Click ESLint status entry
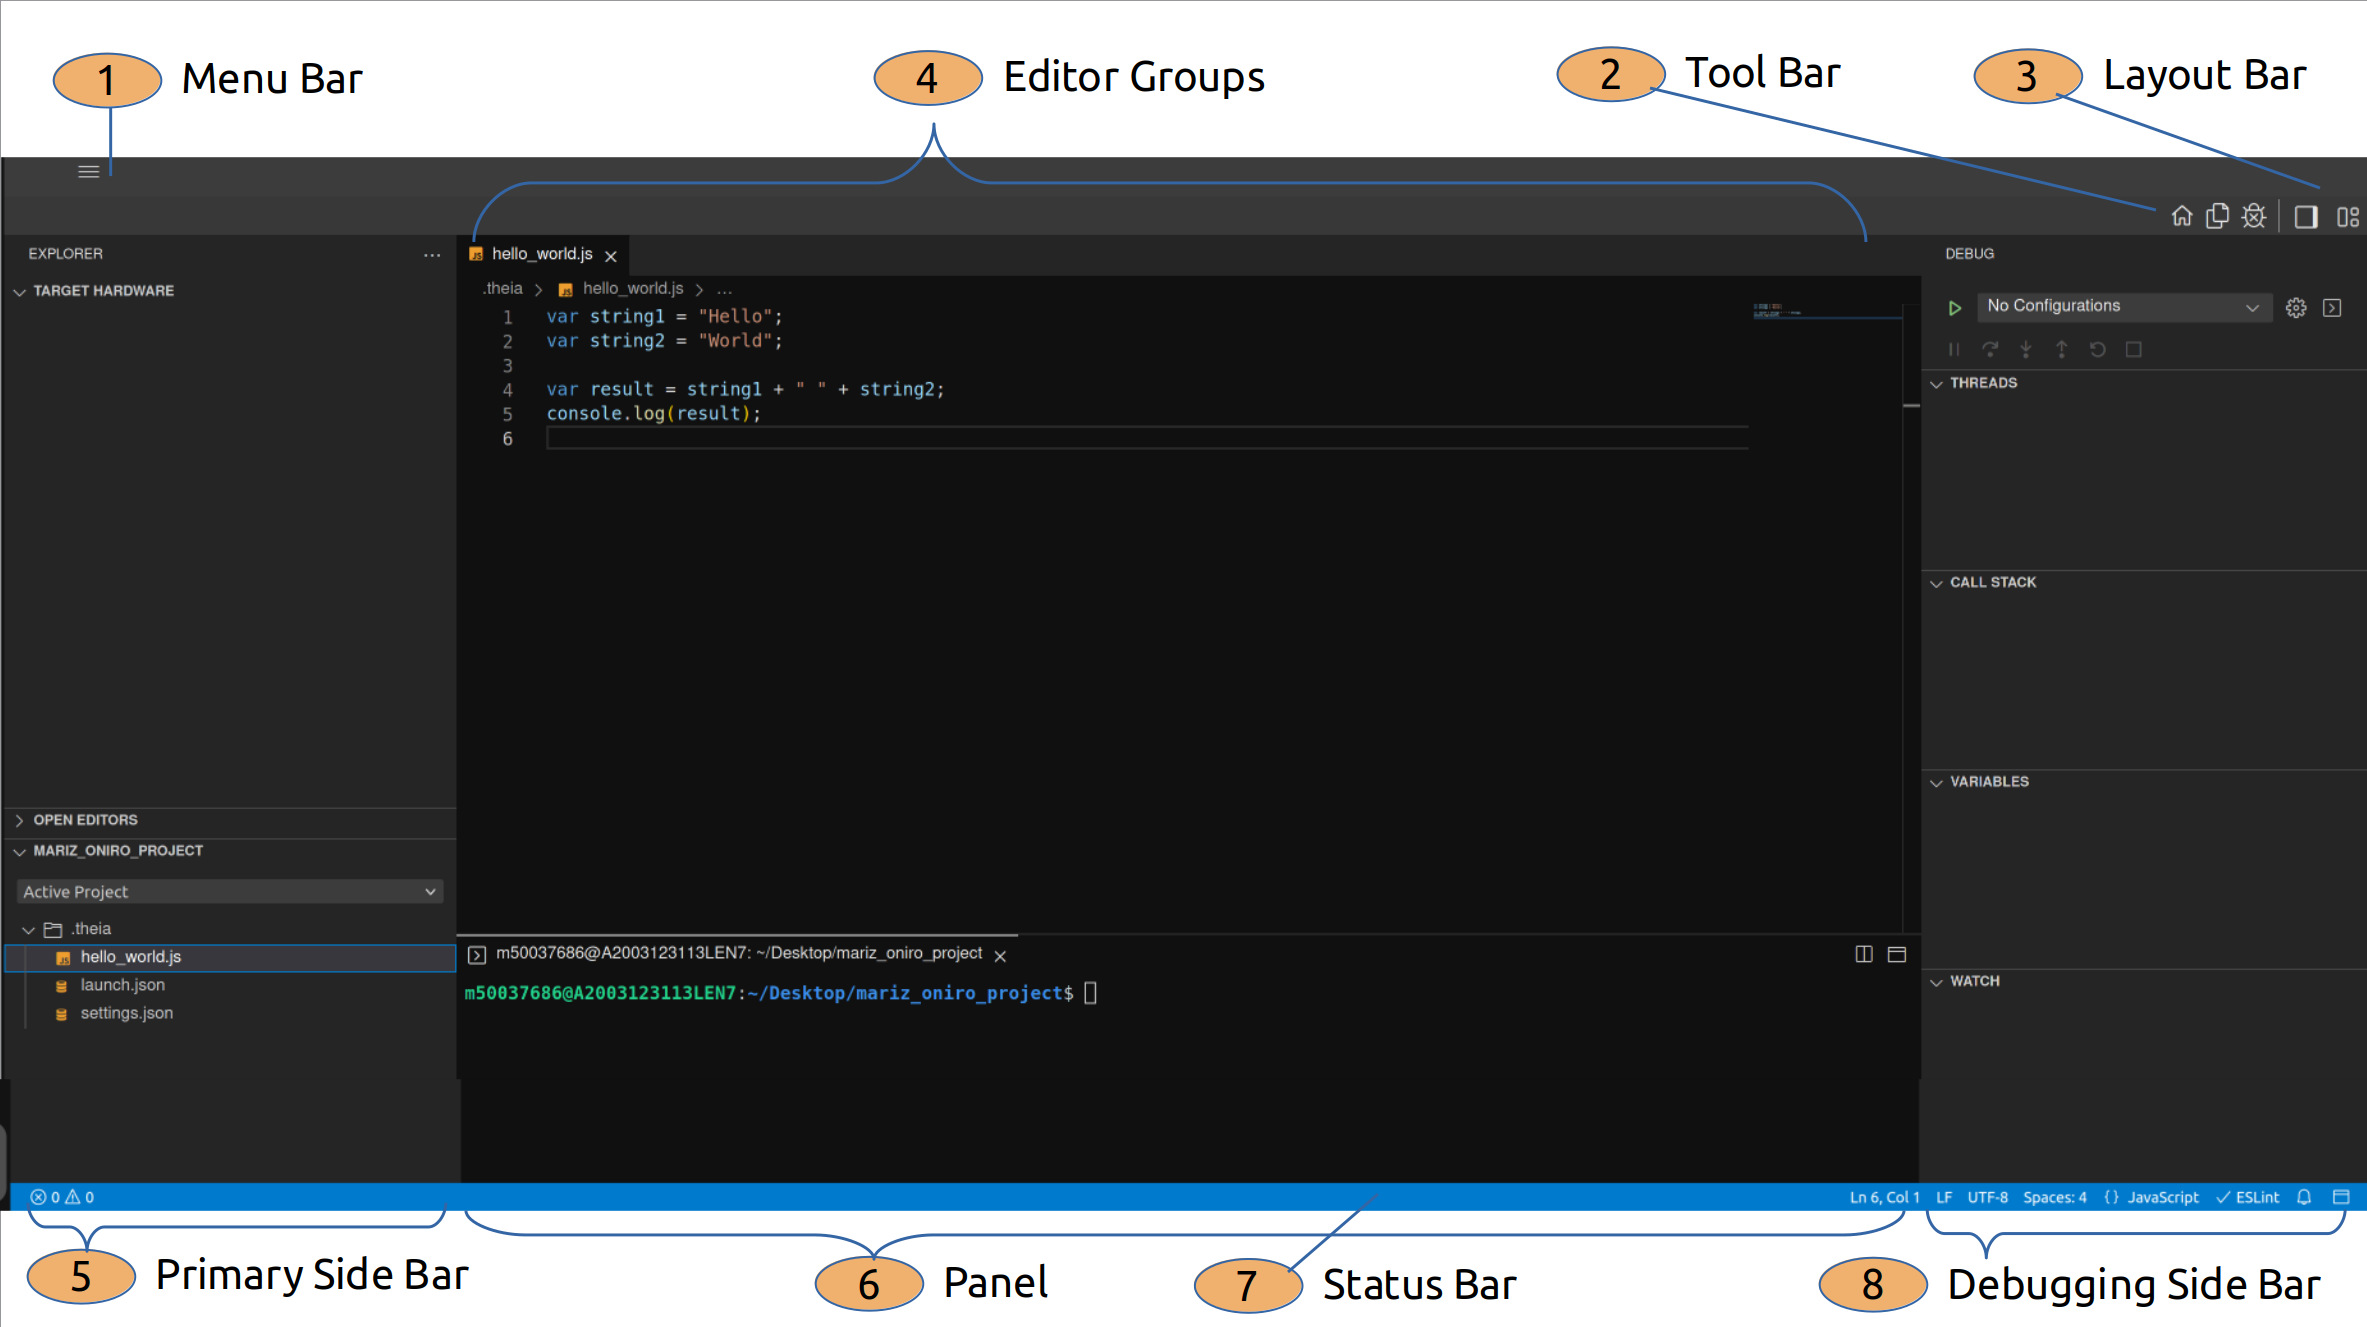 [x=2248, y=1197]
